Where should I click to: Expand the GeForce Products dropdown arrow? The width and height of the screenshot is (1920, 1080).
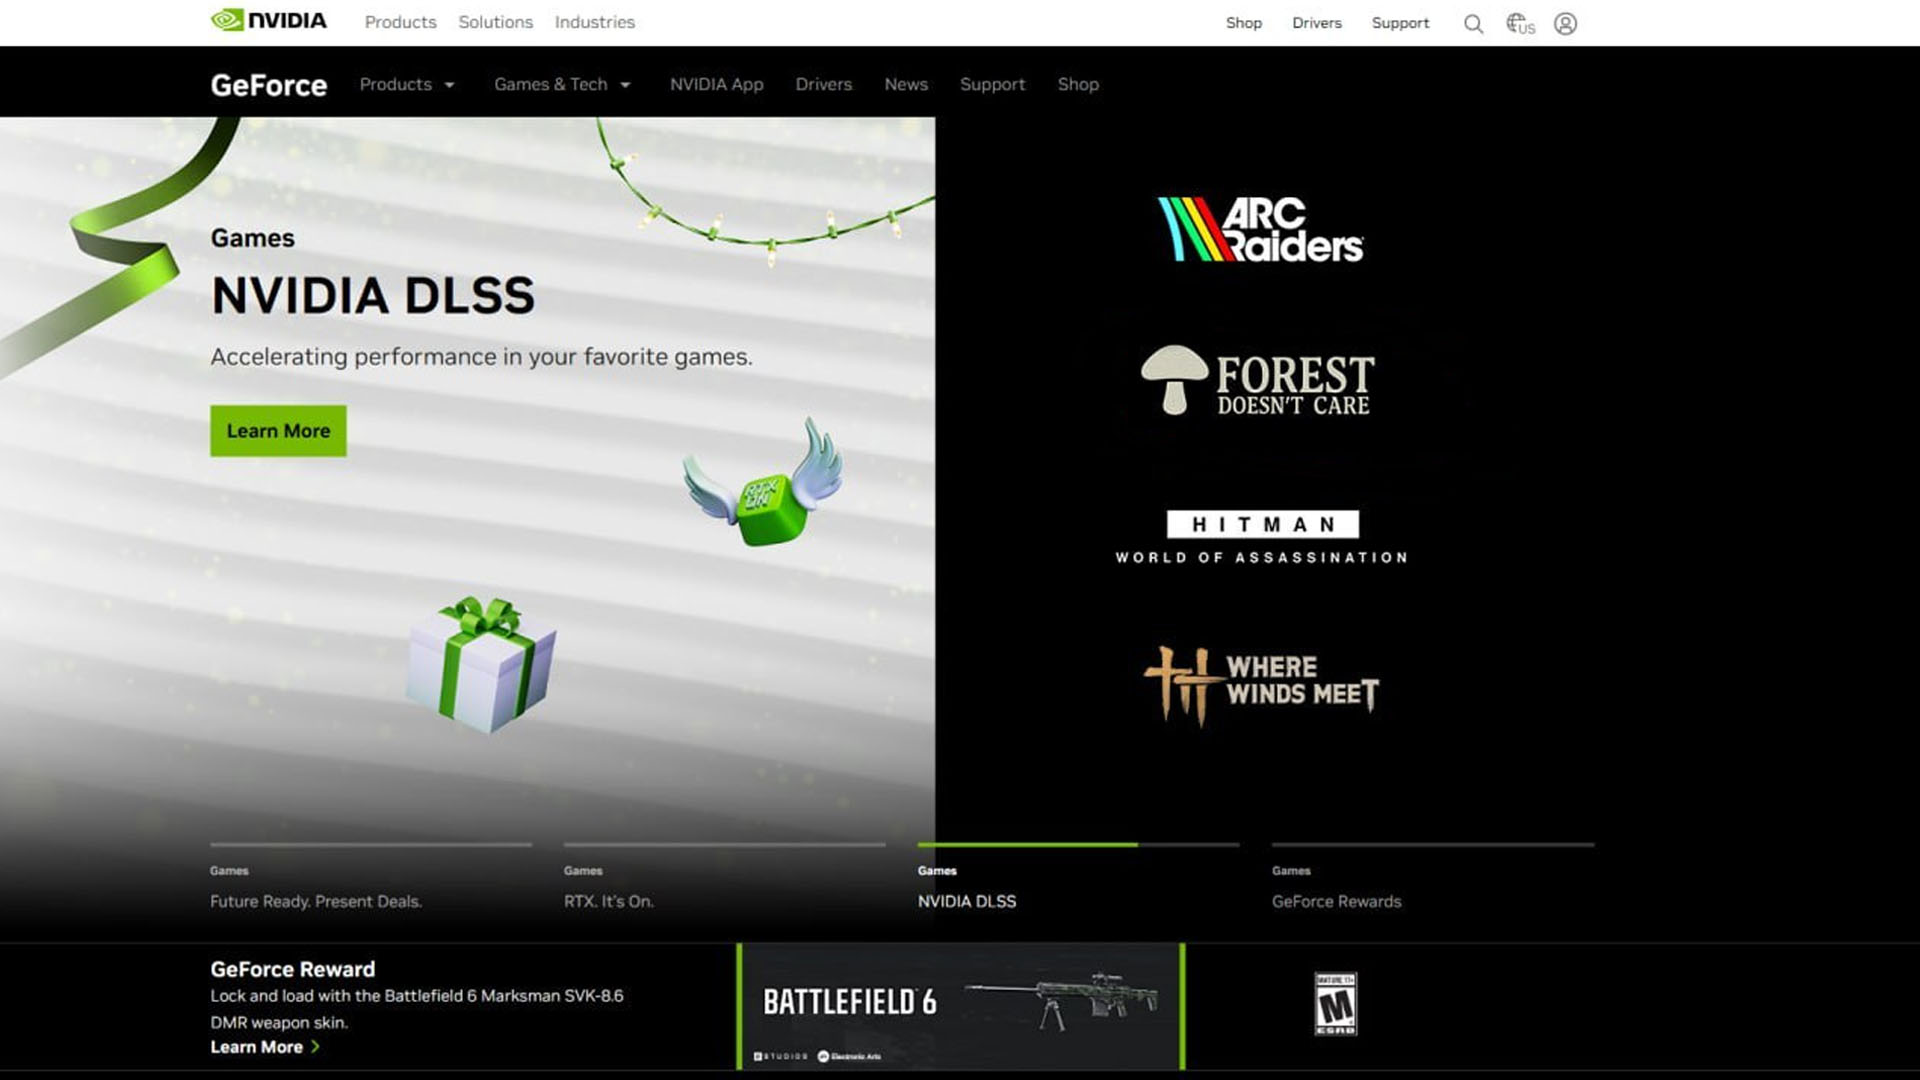click(x=449, y=85)
